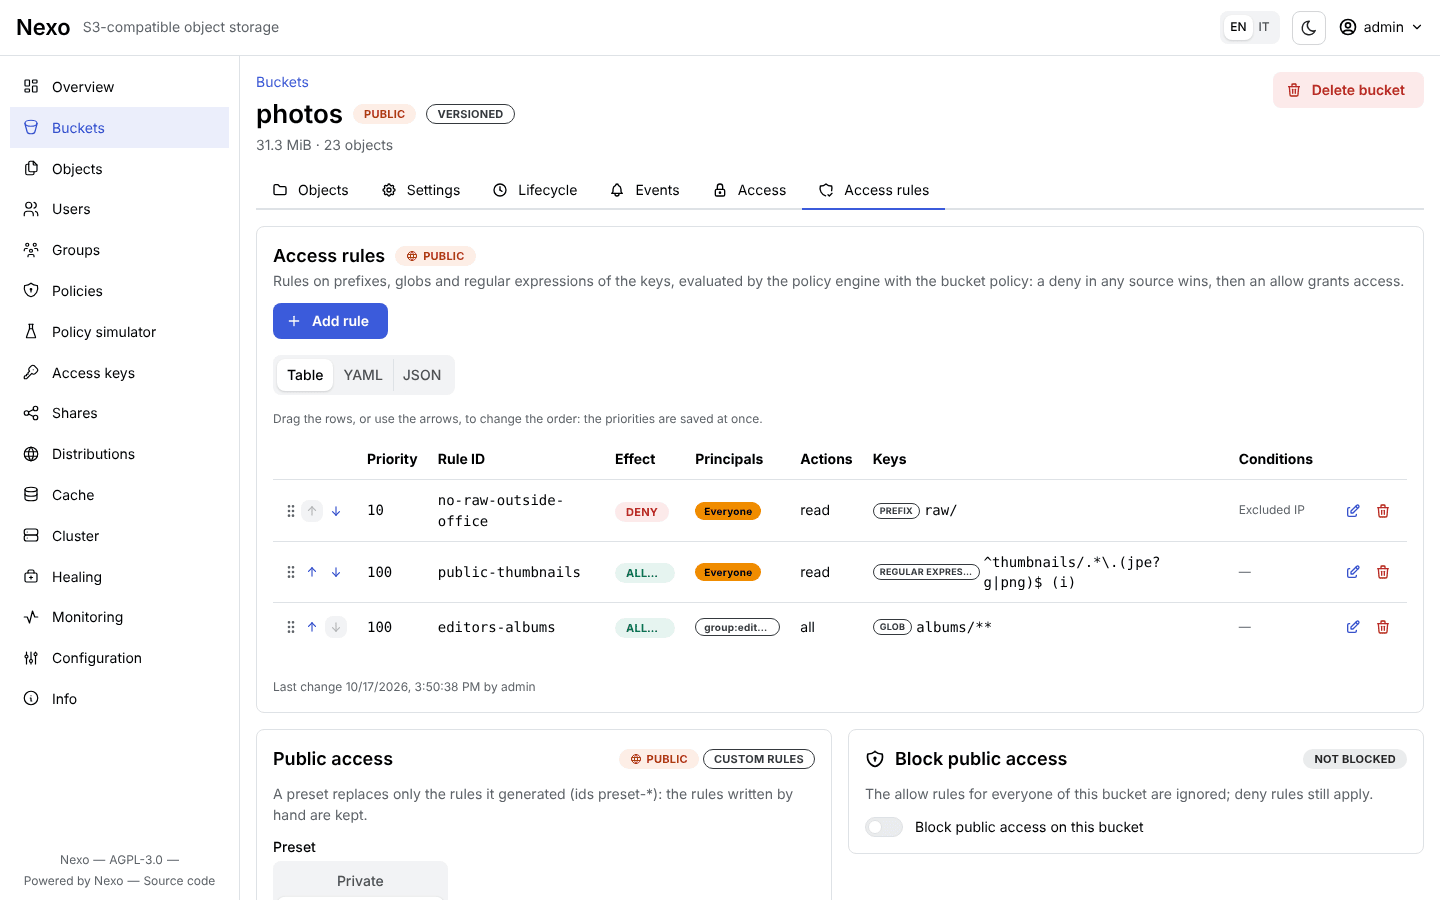Delete the editors-albums rule
The image size is (1440, 900).
coord(1383,627)
